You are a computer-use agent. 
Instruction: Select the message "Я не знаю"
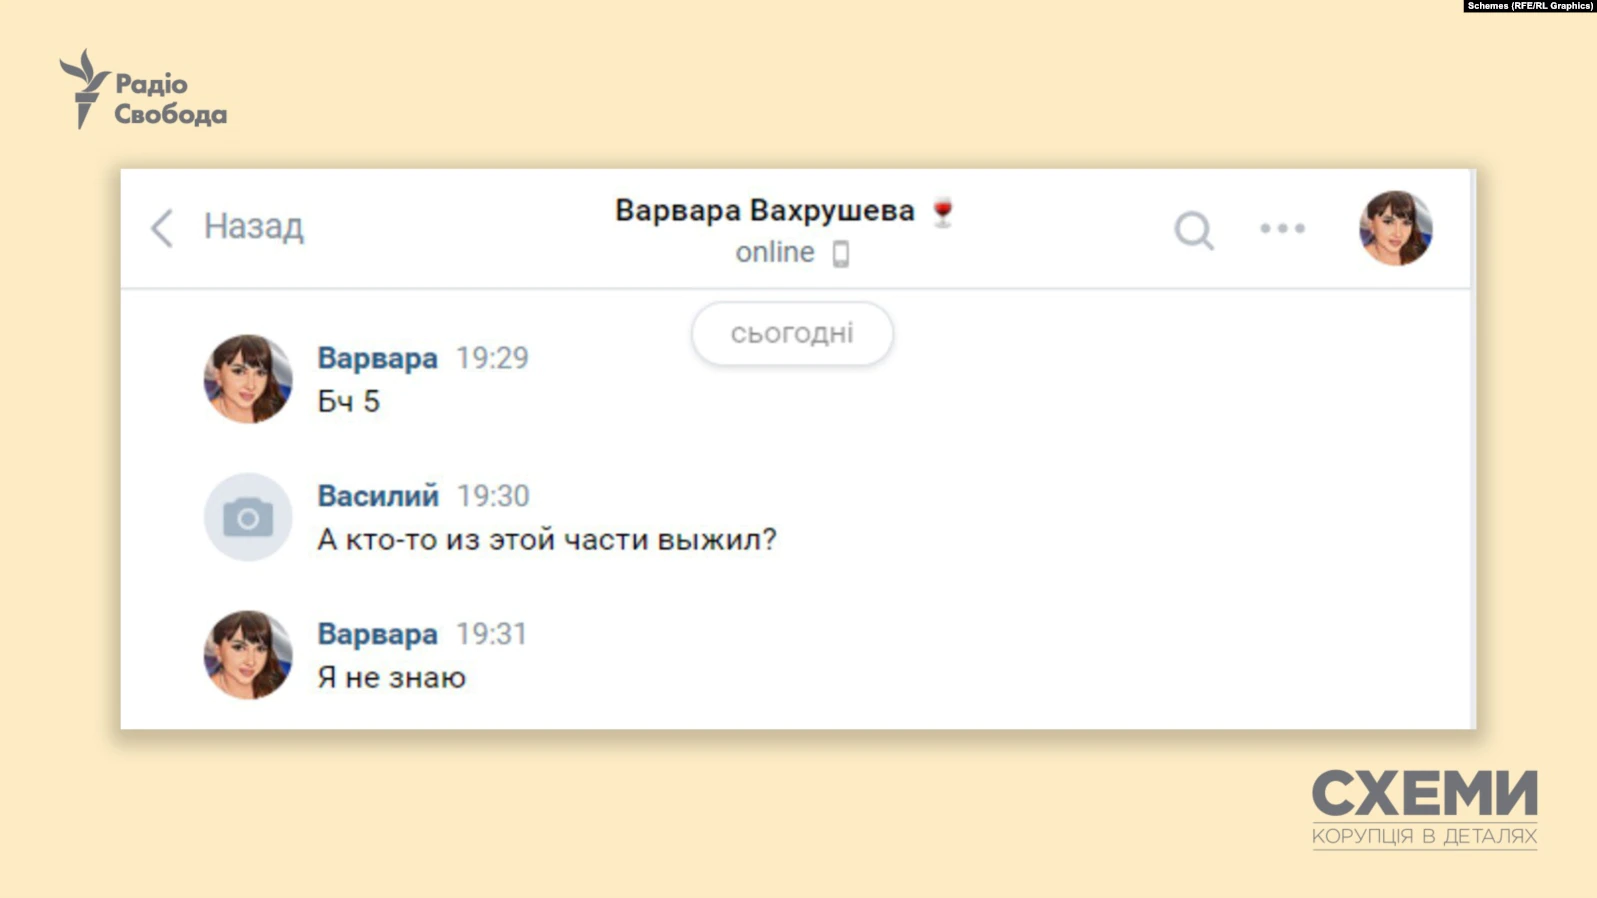point(391,678)
